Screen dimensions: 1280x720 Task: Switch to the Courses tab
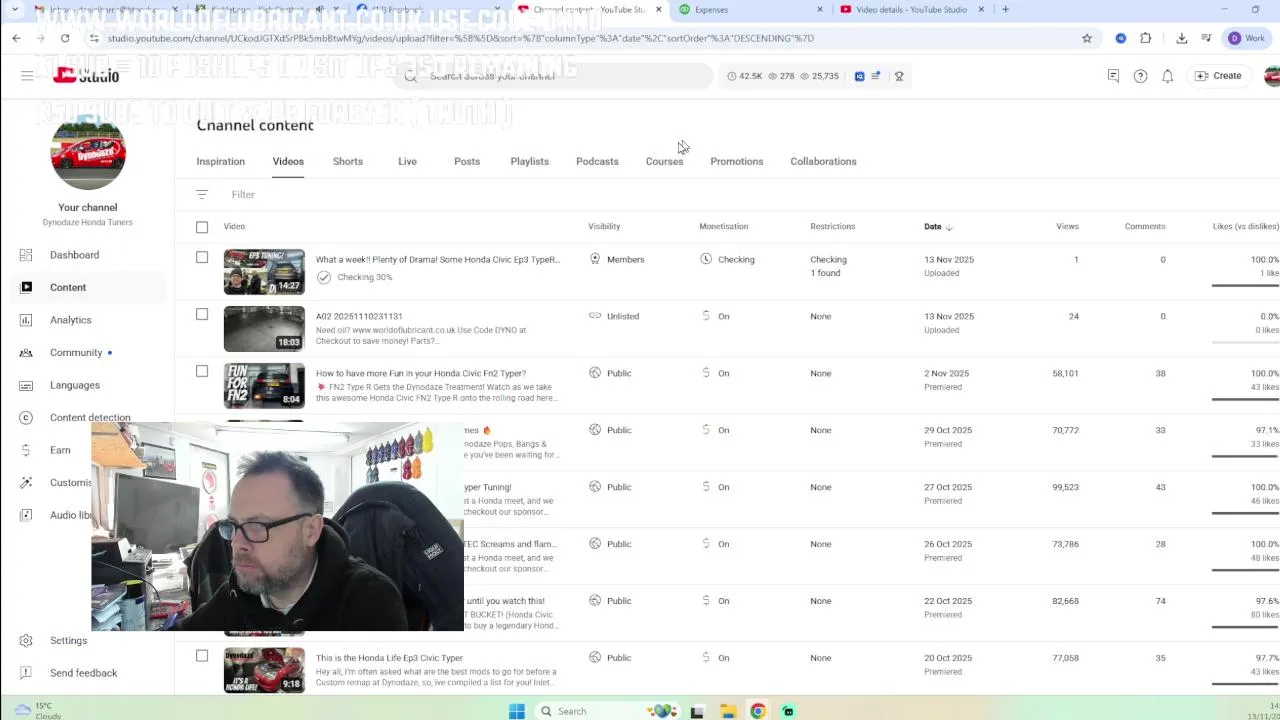tap(665, 161)
